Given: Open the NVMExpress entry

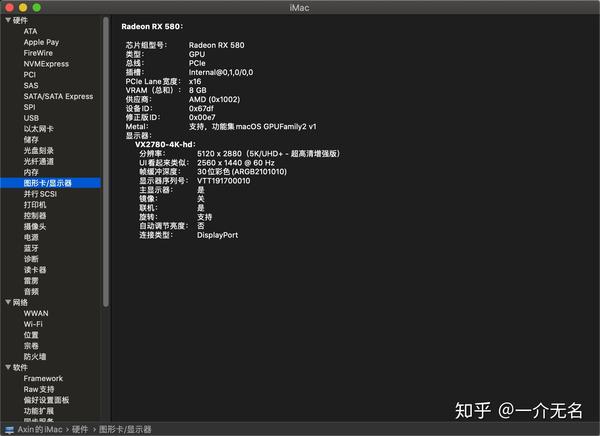Looking at the screenshot, I should (46, 64).
